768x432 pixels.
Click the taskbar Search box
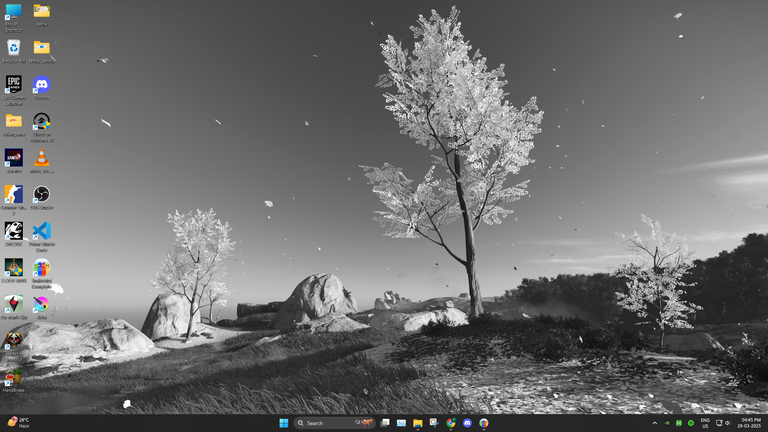(x=334, y=423)
